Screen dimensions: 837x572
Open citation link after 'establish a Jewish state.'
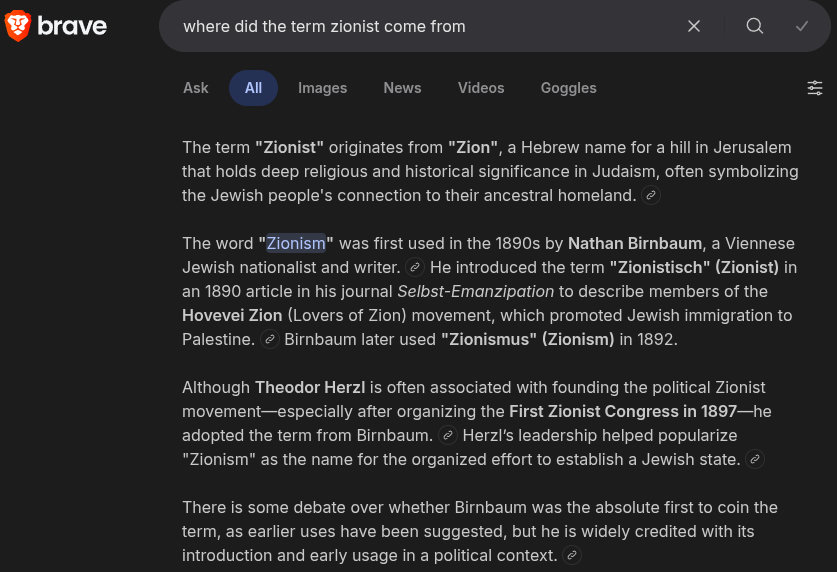[755, 459]
